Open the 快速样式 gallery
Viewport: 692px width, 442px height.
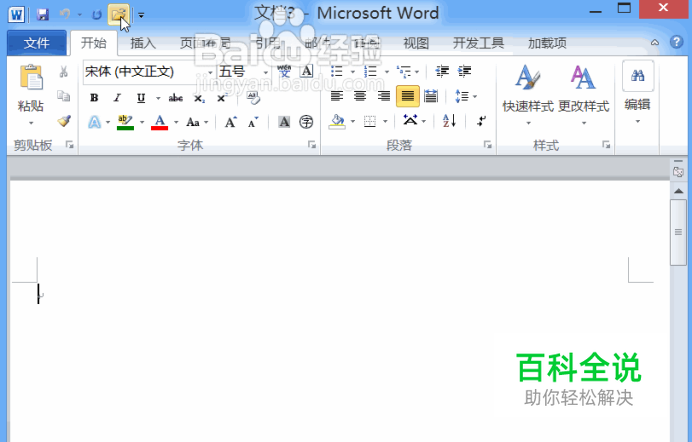coord(528,94)
